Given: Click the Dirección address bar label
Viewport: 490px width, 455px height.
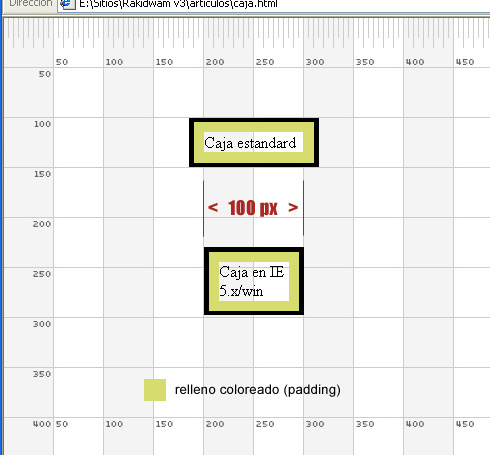Looking at the screenshot, I should point(31,4).
